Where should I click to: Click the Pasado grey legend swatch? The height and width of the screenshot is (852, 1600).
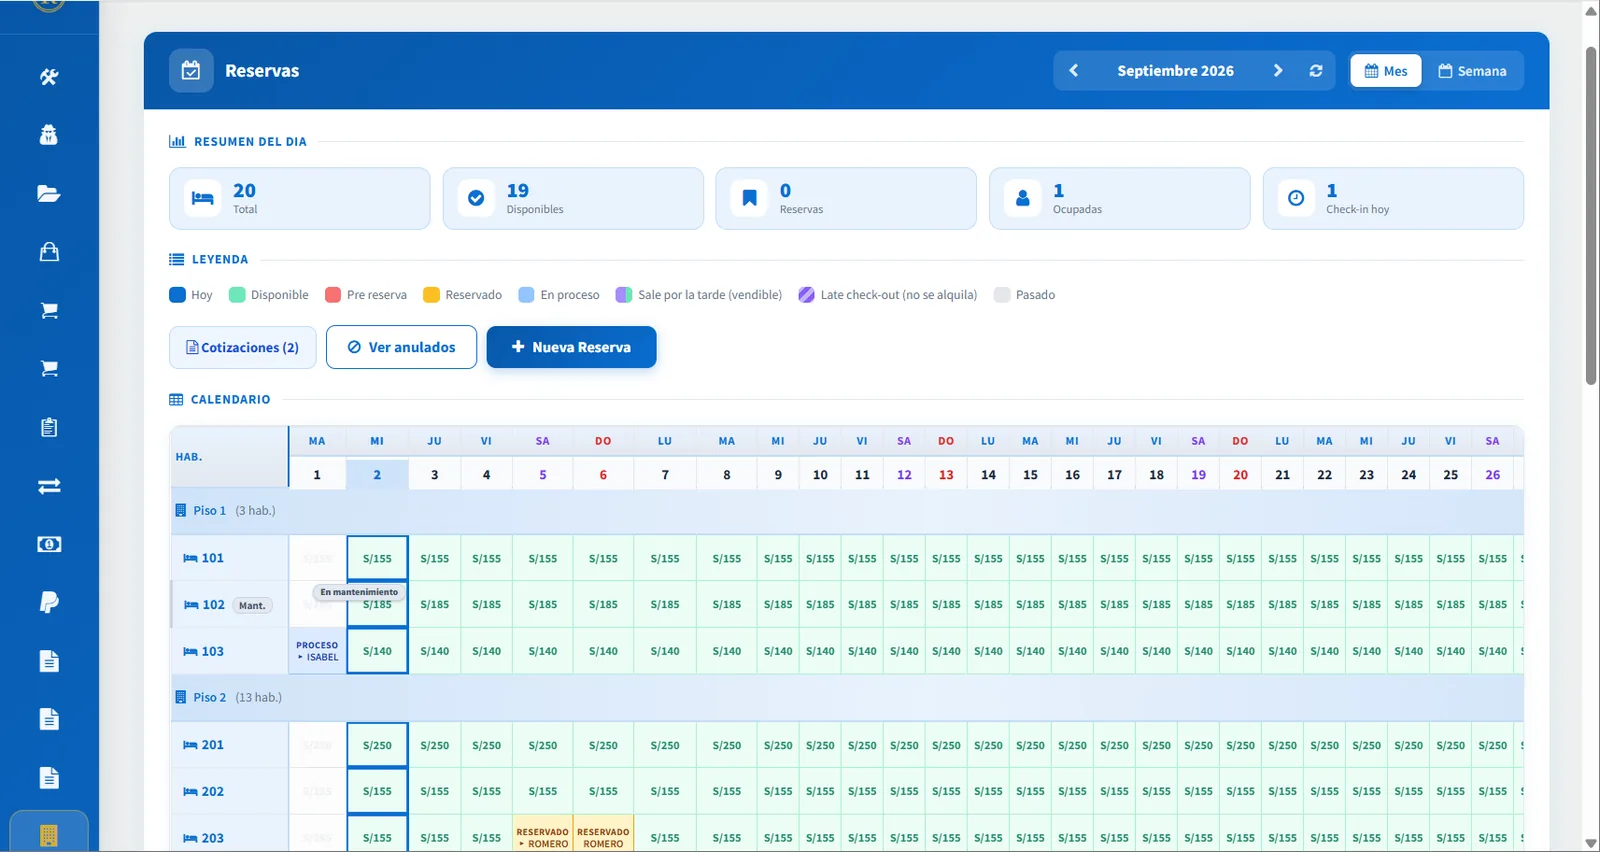[1001, 295]
